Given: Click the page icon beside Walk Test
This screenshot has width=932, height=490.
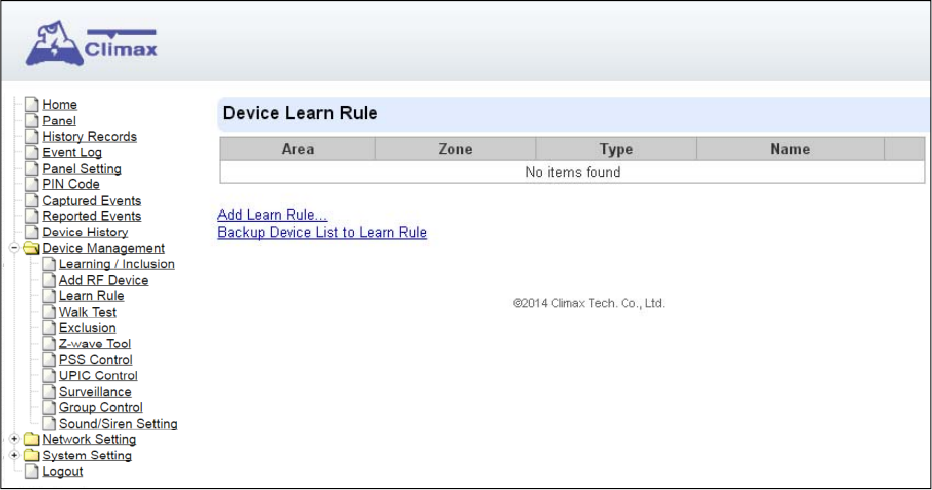Looking at the screenshot, I should point(49,312).
